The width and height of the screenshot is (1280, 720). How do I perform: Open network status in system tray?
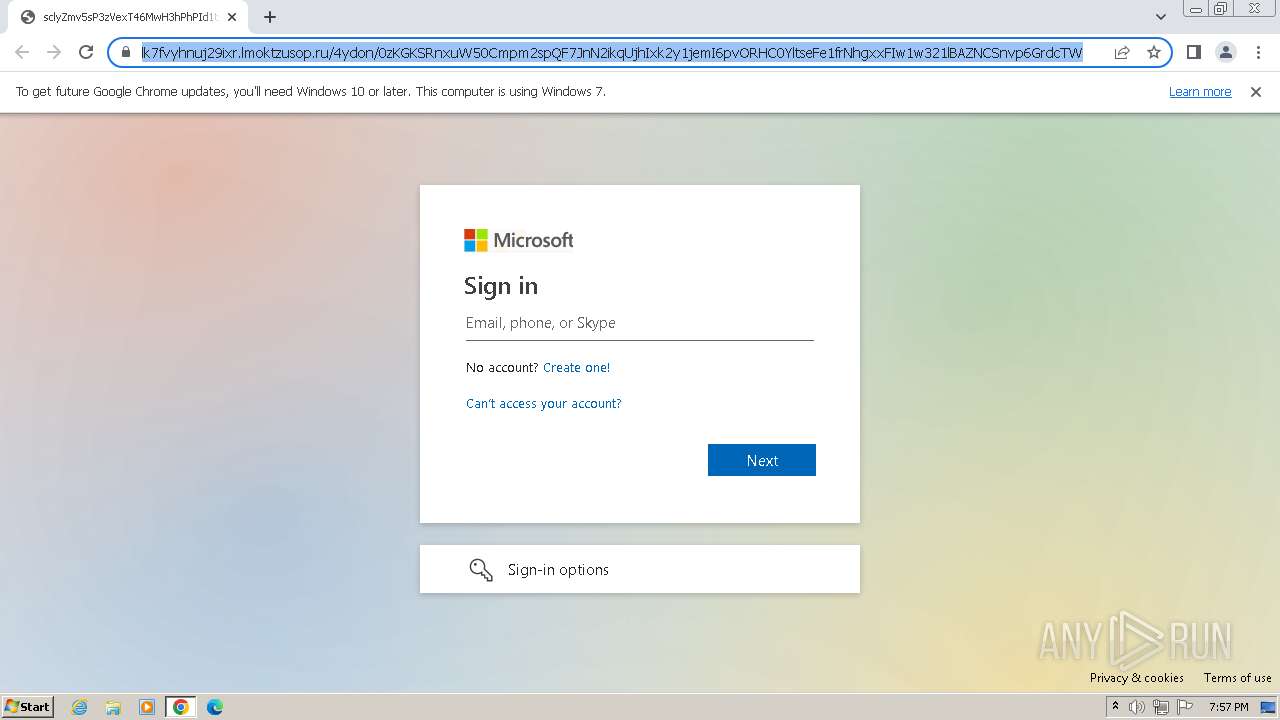[x=1161, y=707]
